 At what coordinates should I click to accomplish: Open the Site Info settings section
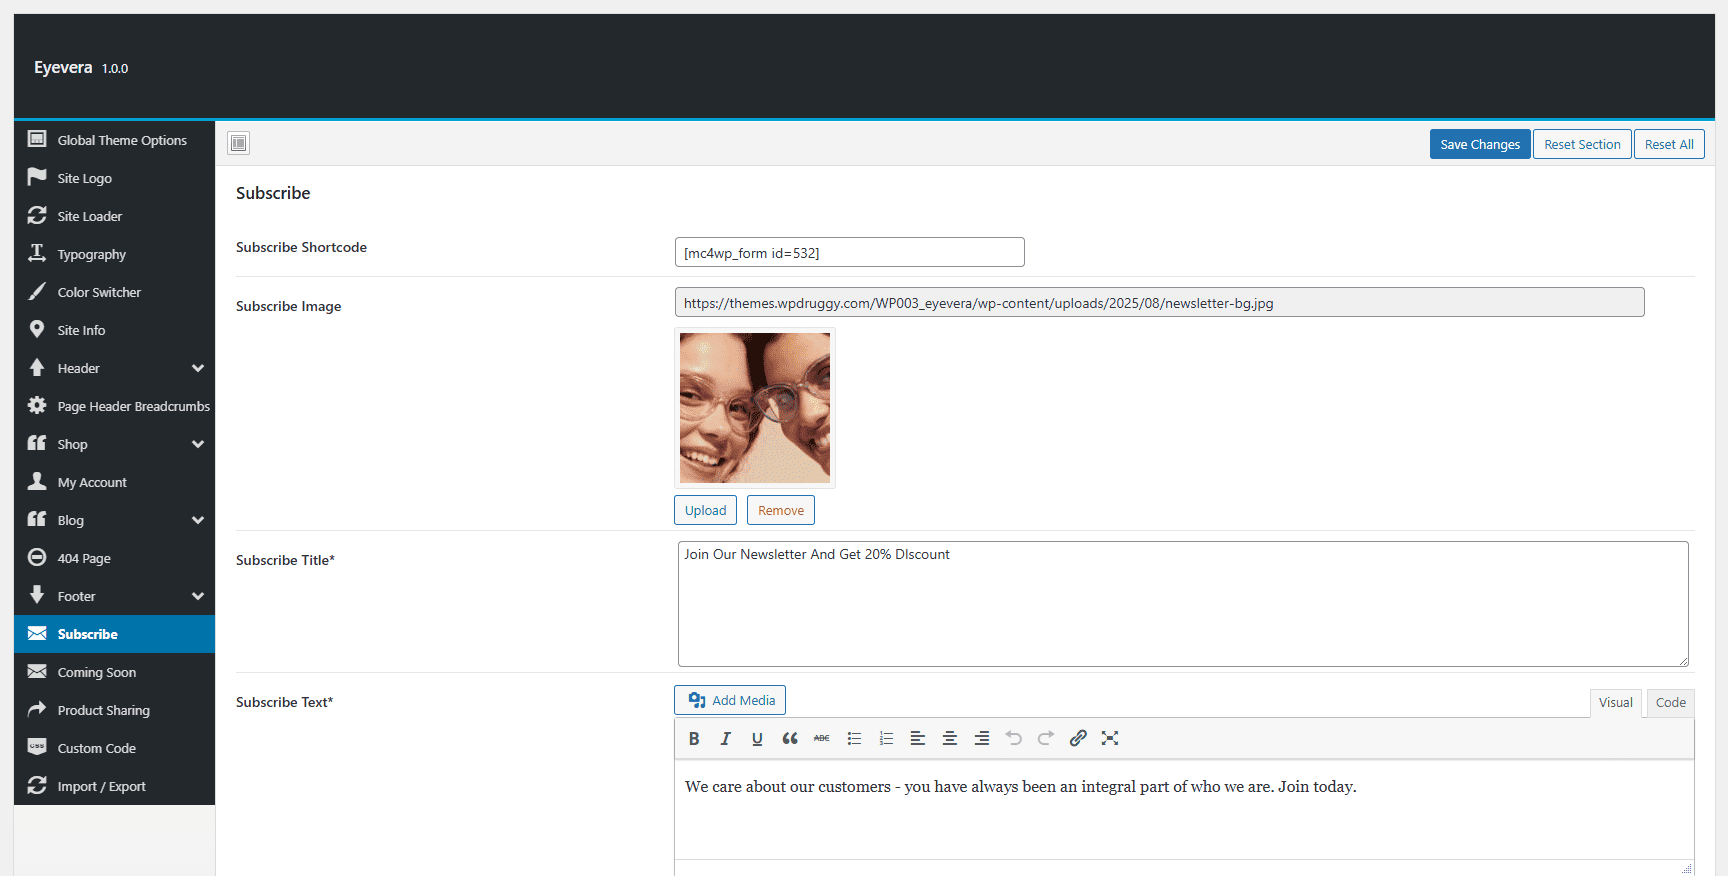[x=114, y=330]
